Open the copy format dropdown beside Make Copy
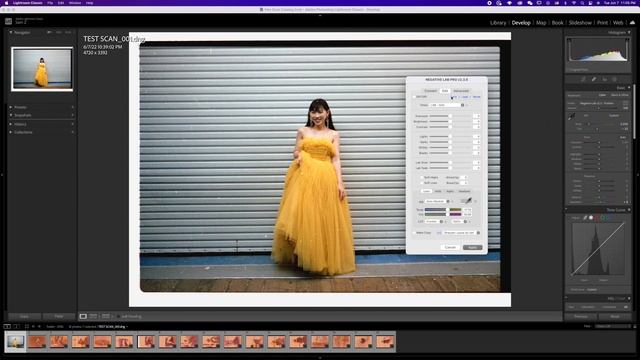Viewport: 640px width, 360px height. (x=461, y=233)
